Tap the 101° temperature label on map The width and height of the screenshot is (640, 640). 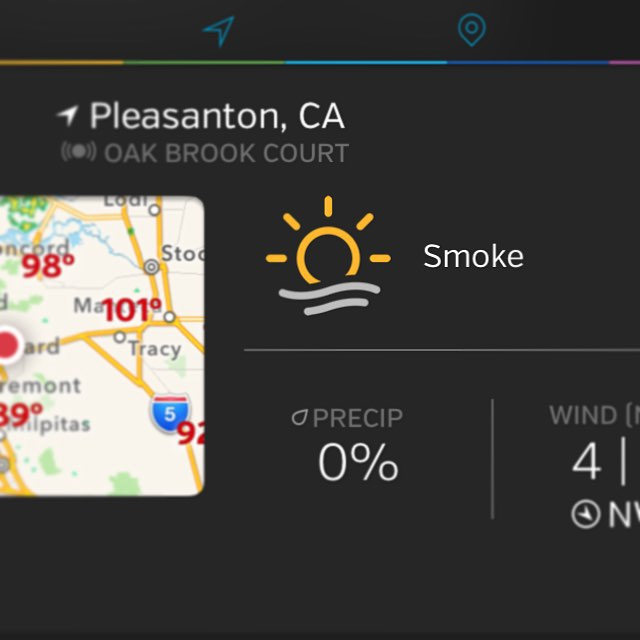[132, 310]
